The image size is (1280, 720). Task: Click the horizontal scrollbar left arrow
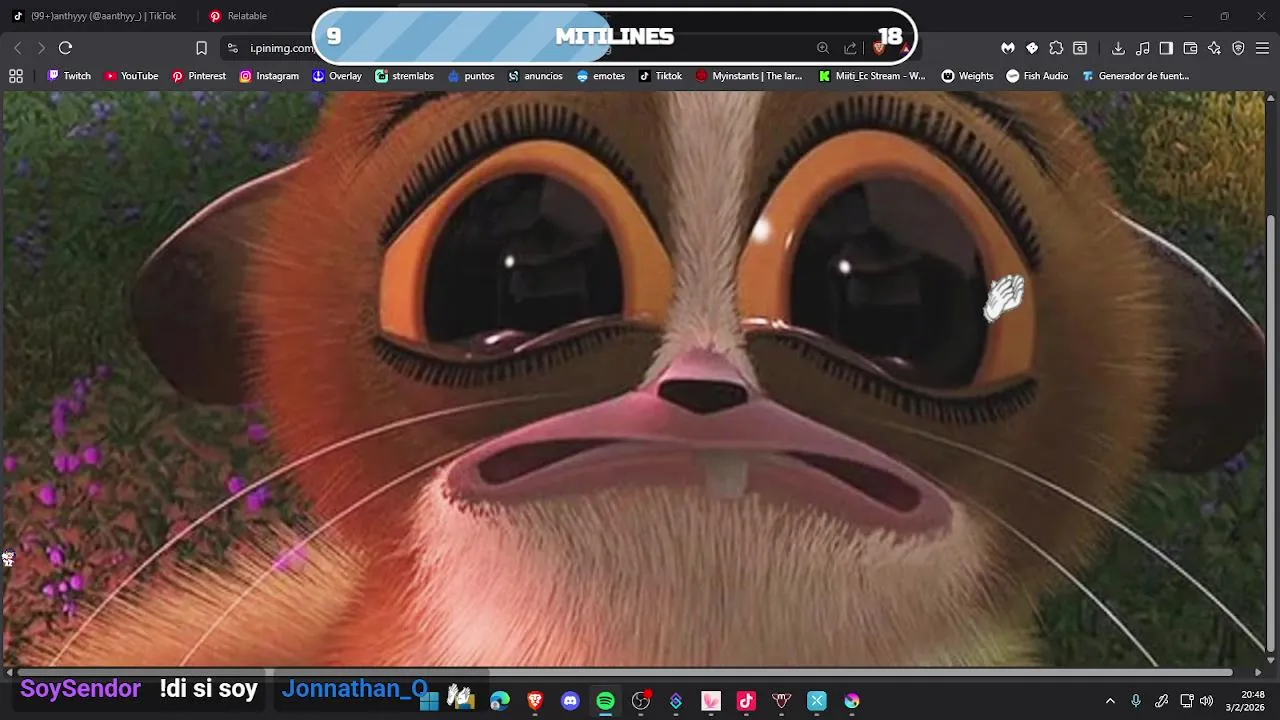[9, 673]
